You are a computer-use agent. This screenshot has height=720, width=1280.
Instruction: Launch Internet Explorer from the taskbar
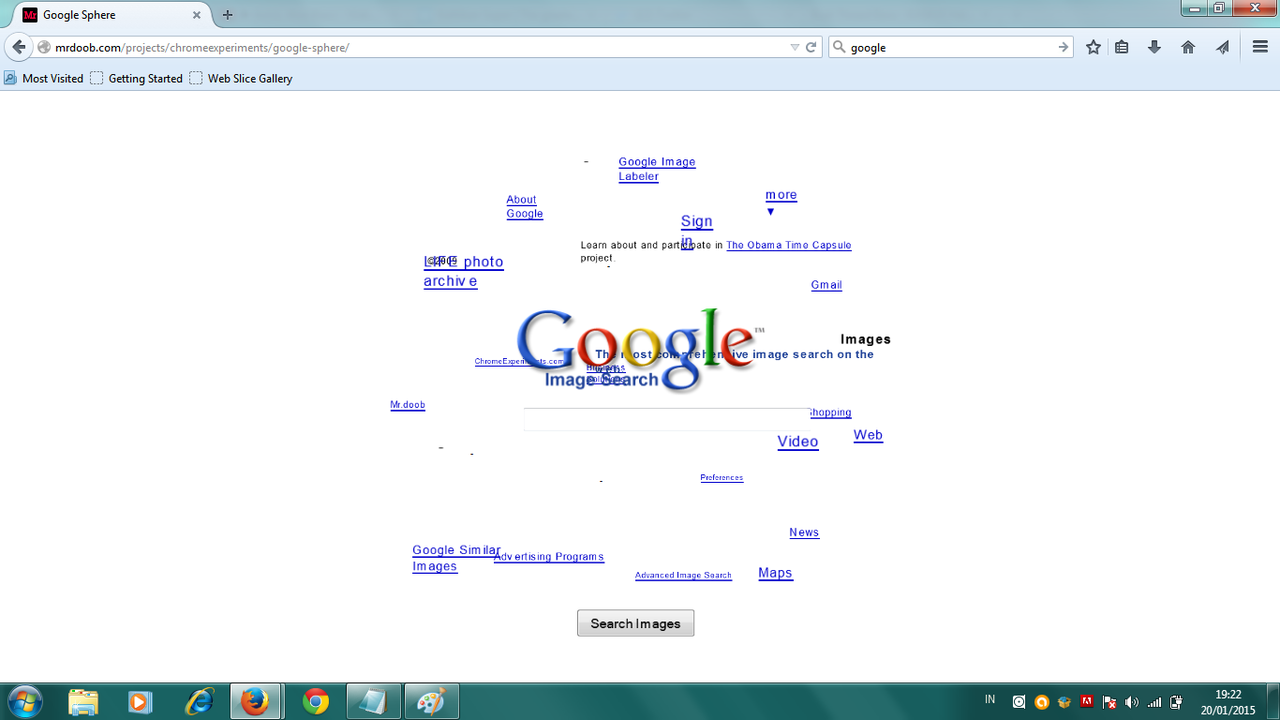(199, 702)
